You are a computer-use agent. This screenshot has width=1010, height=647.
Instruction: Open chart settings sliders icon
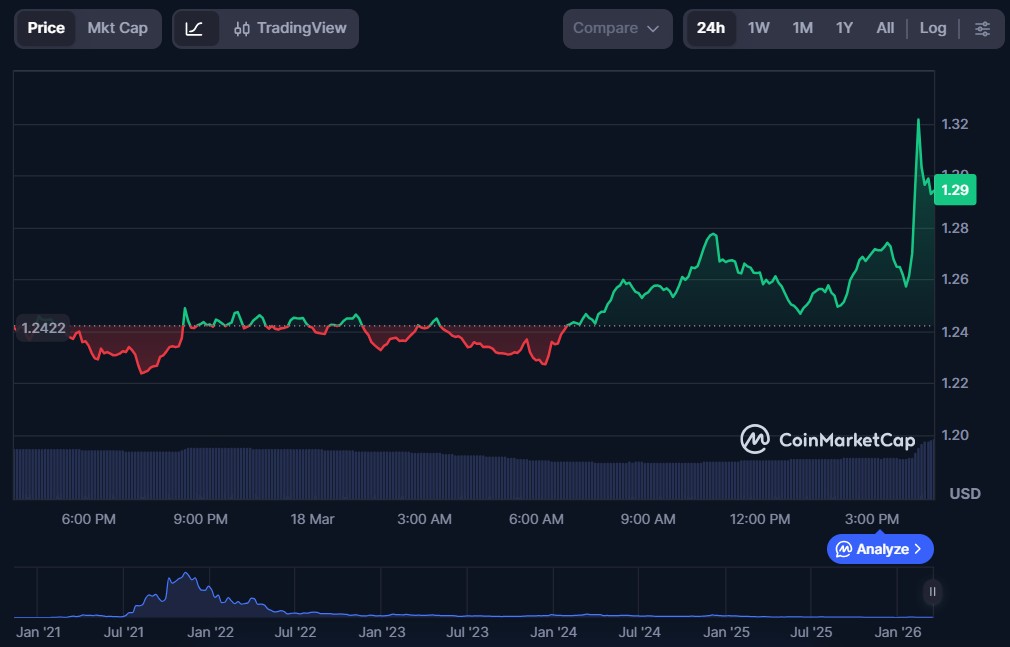point(982,29)
